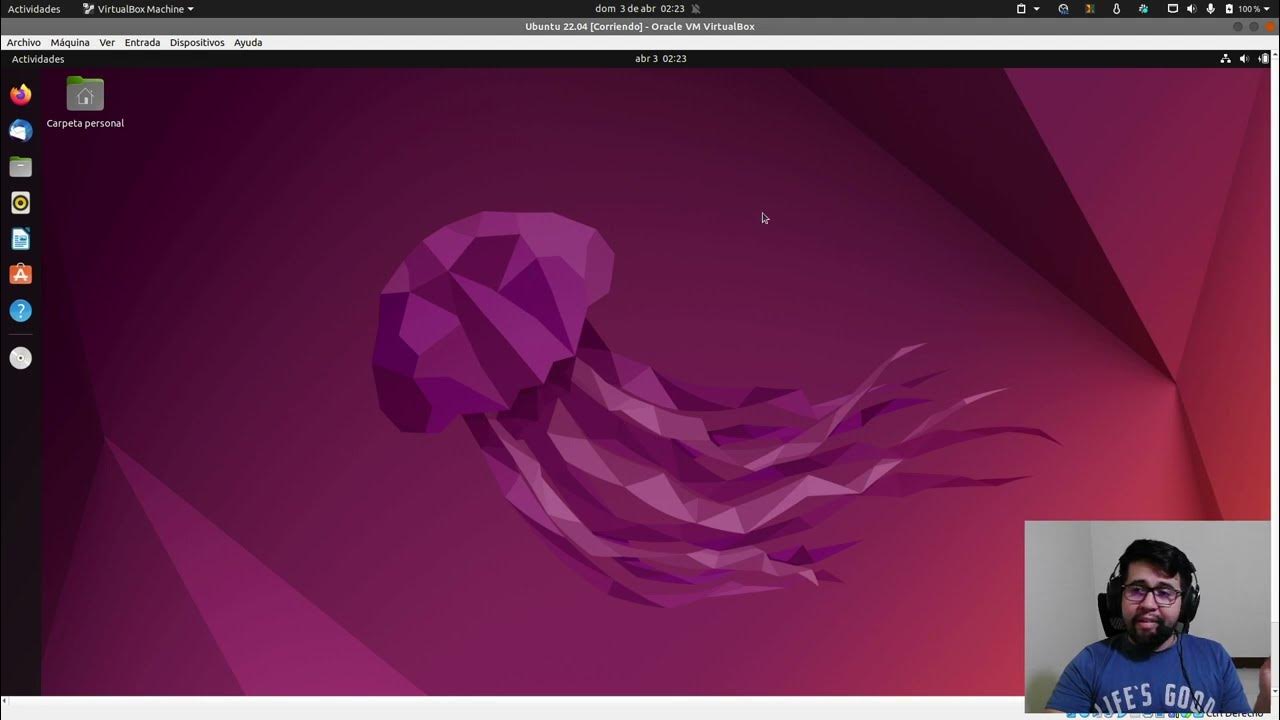Click guest Ubuntu Actividades button

pyautogui.click(x=38, y=59)
